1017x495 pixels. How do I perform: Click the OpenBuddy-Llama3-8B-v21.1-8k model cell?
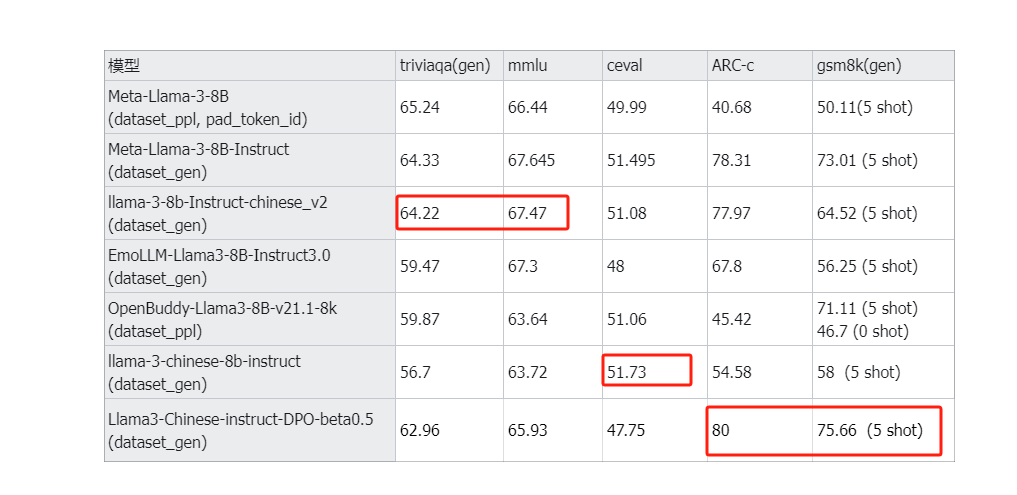(250, 319)
